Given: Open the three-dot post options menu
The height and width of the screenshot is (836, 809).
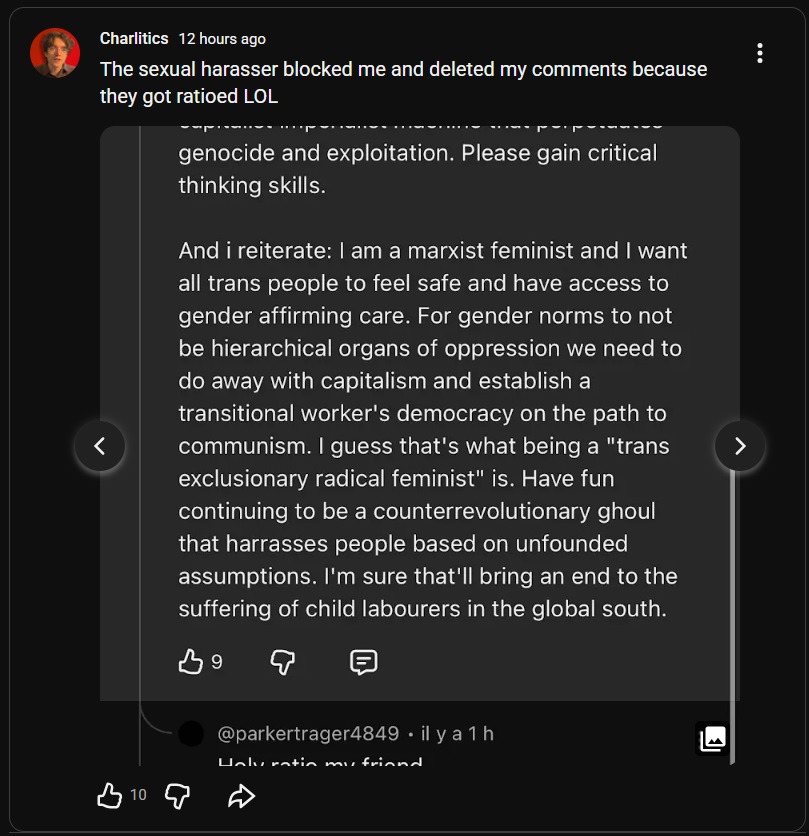Looking at the screenshot, I should click(x=760, y=53).
